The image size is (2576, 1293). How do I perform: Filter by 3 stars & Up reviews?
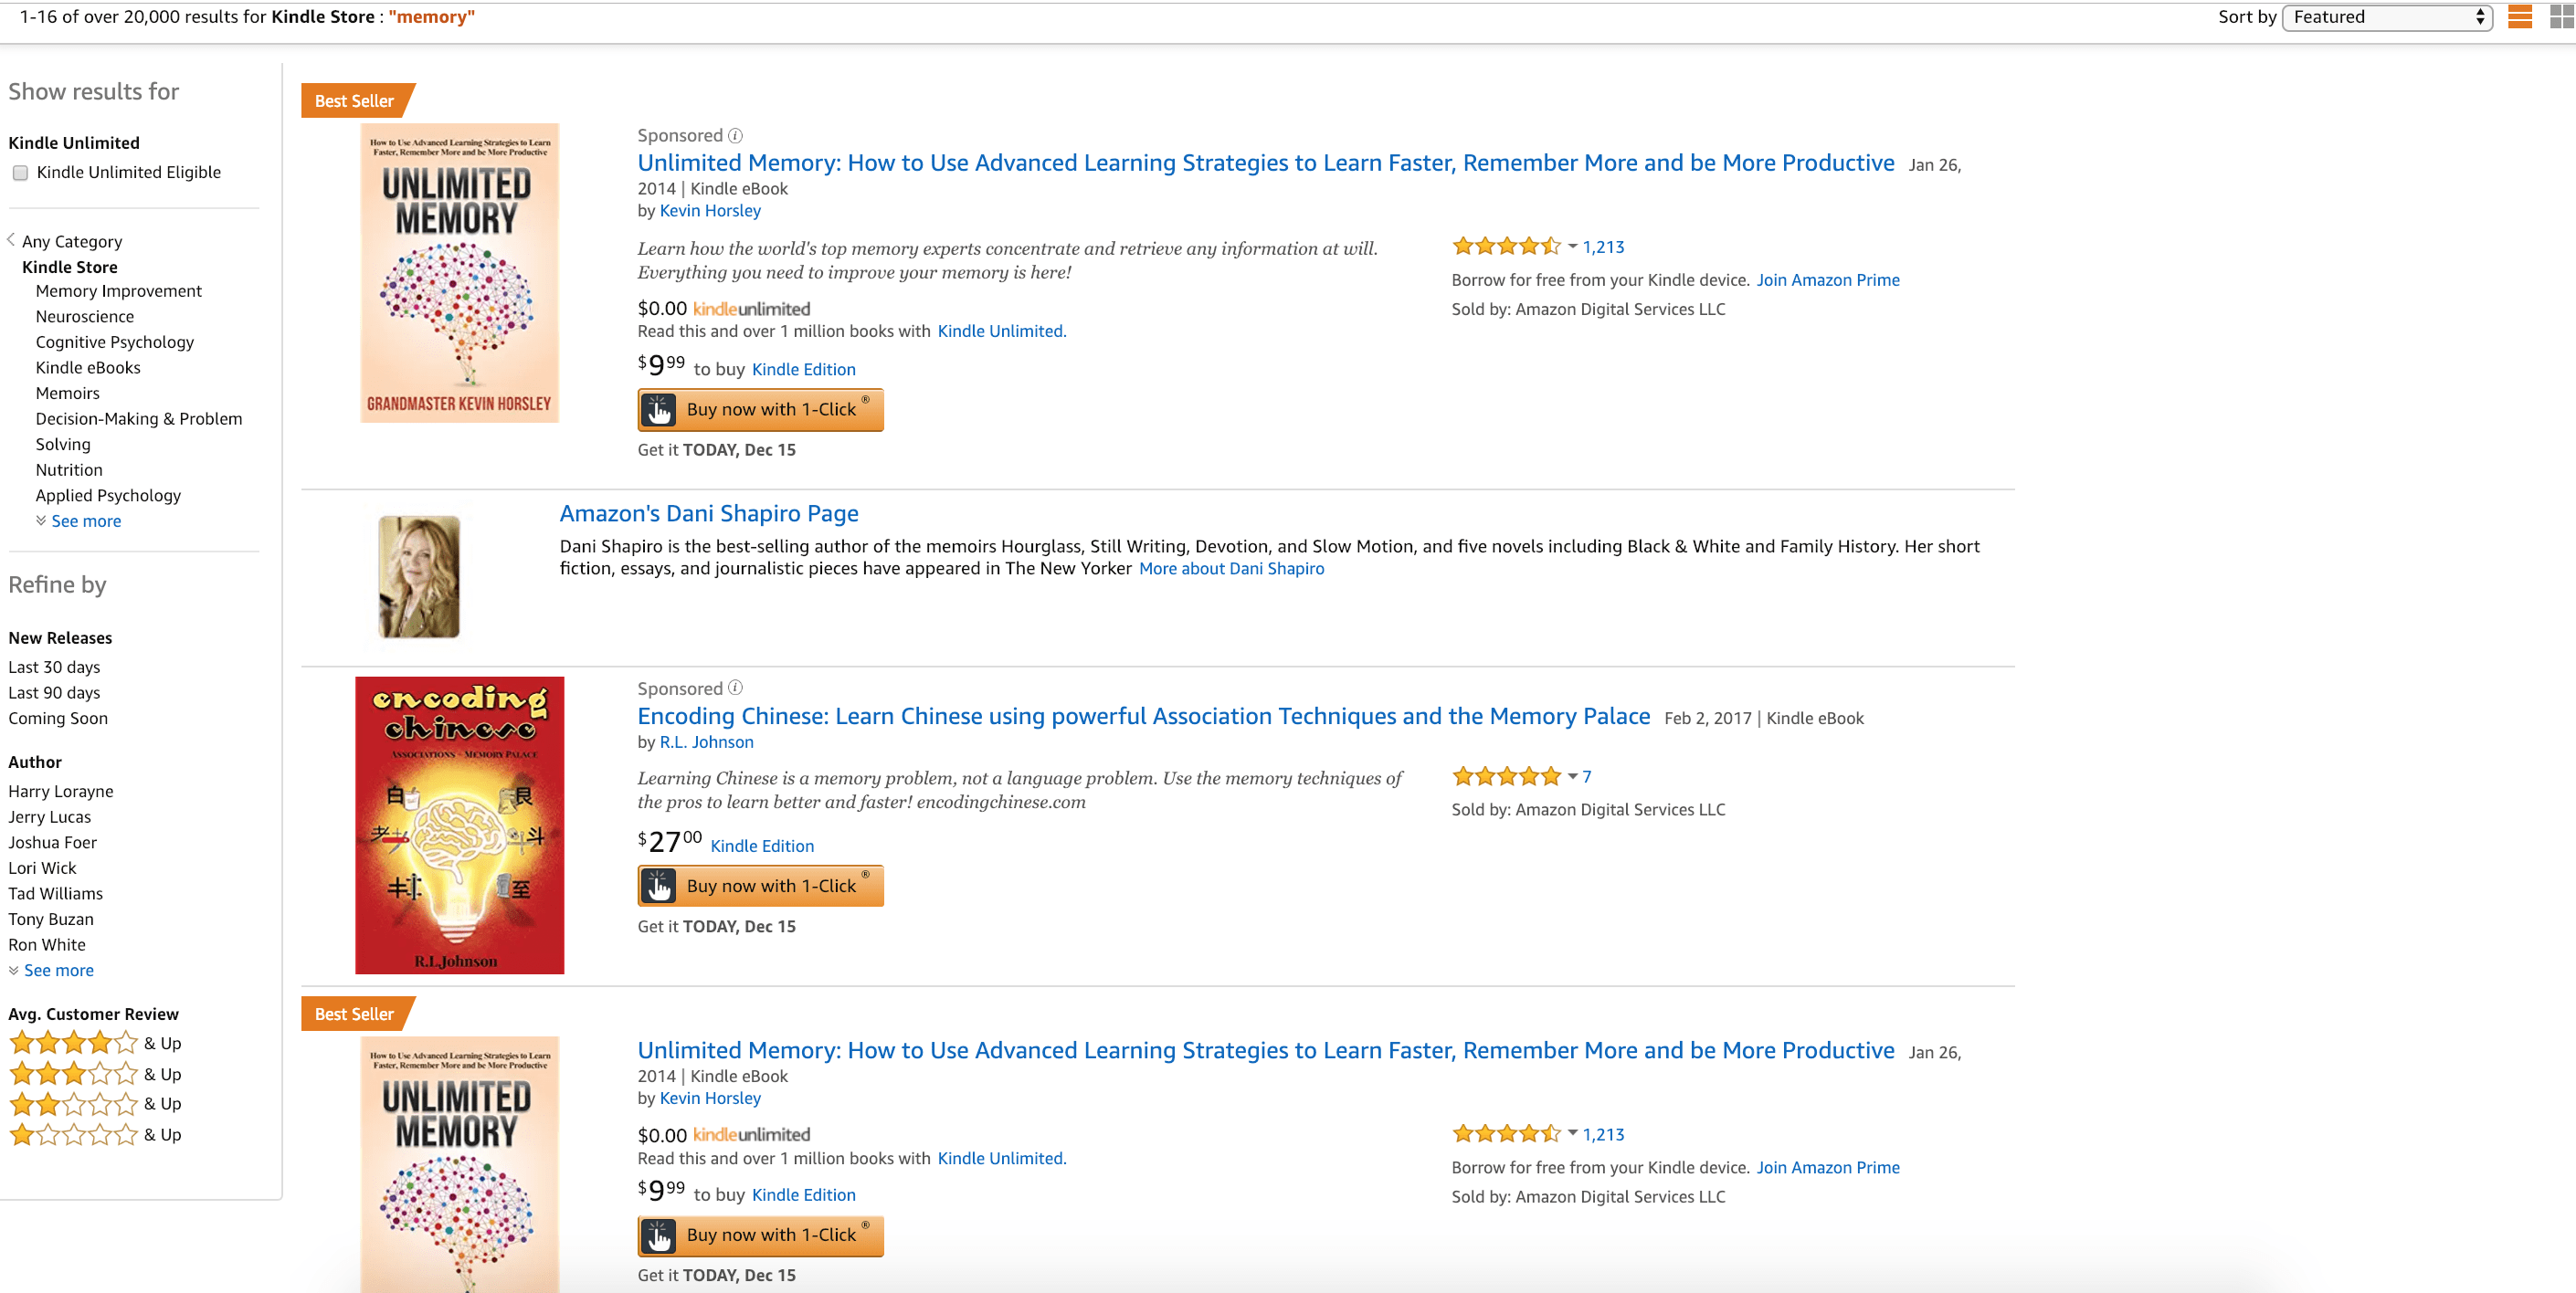95,1074
